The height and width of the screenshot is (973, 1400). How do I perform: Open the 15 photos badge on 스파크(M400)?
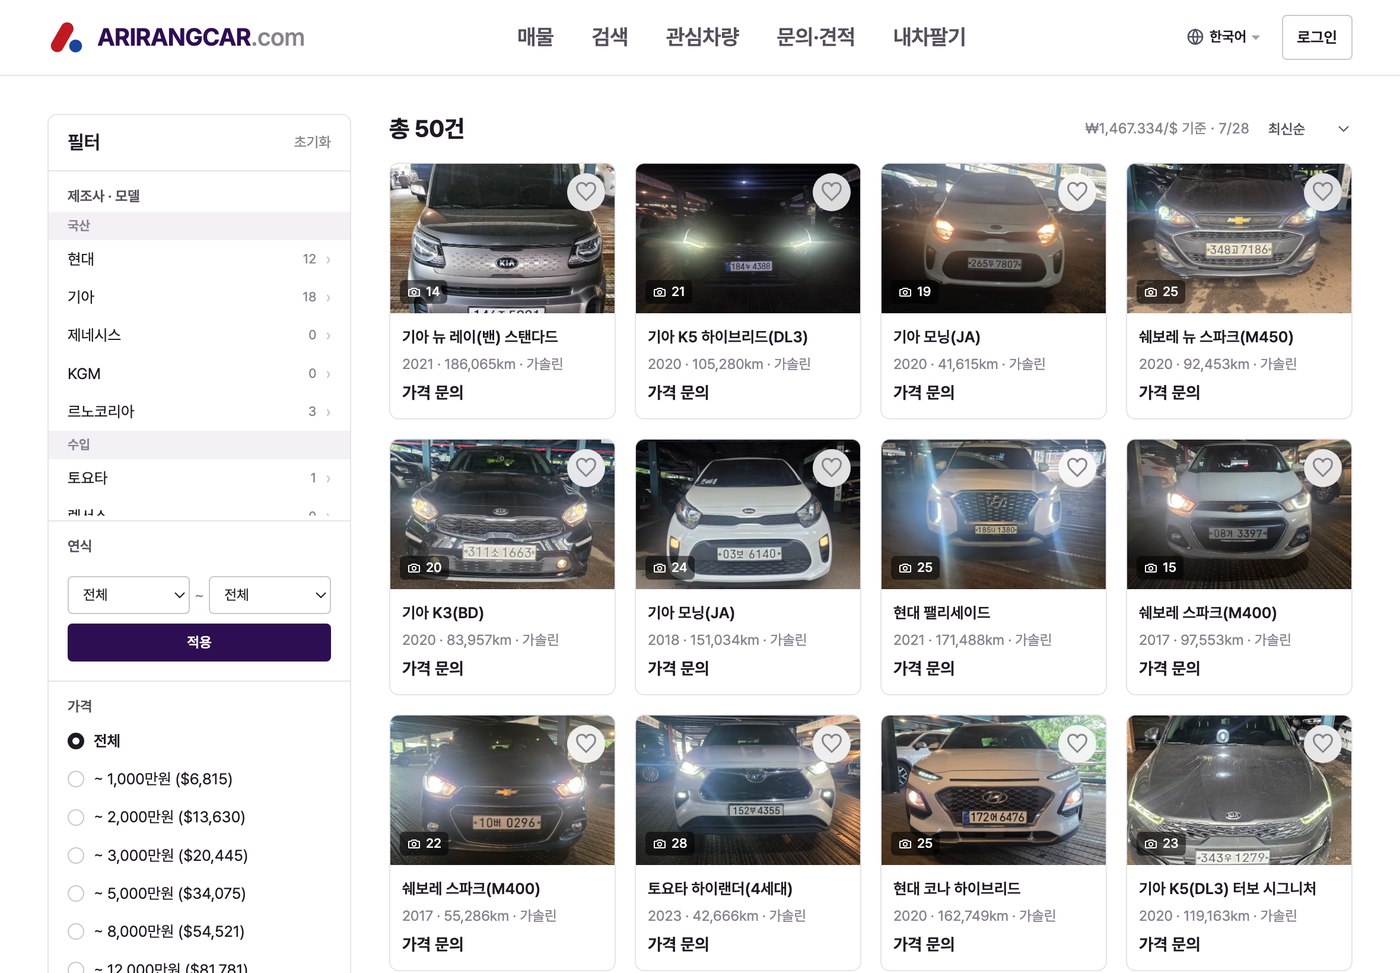(1161, 568)
